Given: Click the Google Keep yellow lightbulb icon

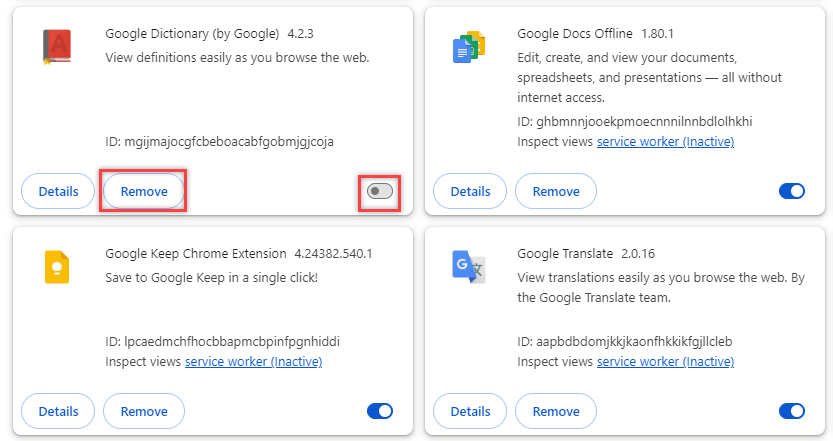Looking at the screenshot, I should [x=57, y=267].
